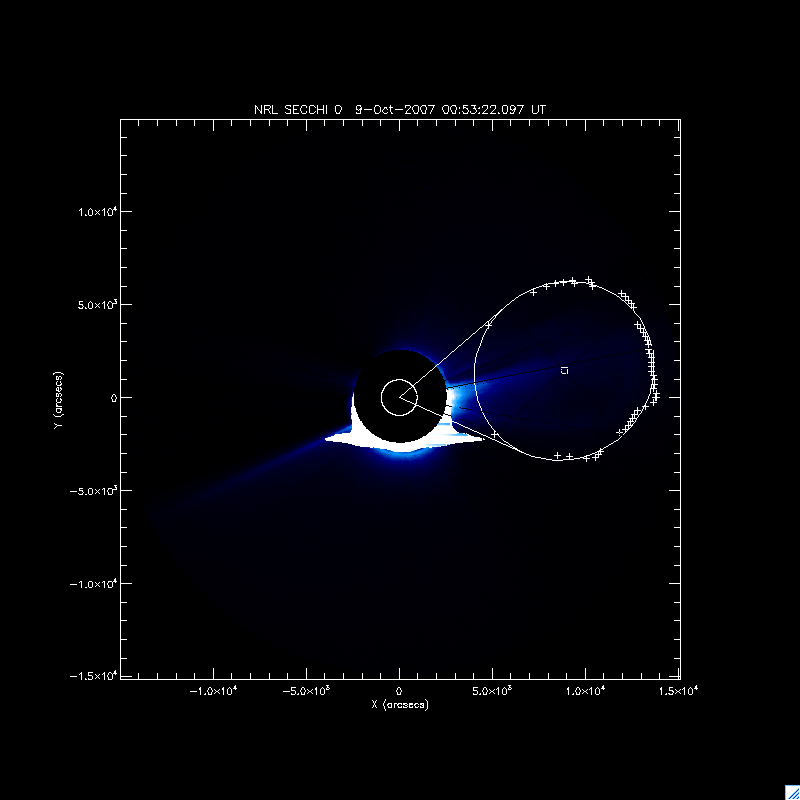
Task: Click the '0' tick label on the x-axis
Action: (400, 691)
